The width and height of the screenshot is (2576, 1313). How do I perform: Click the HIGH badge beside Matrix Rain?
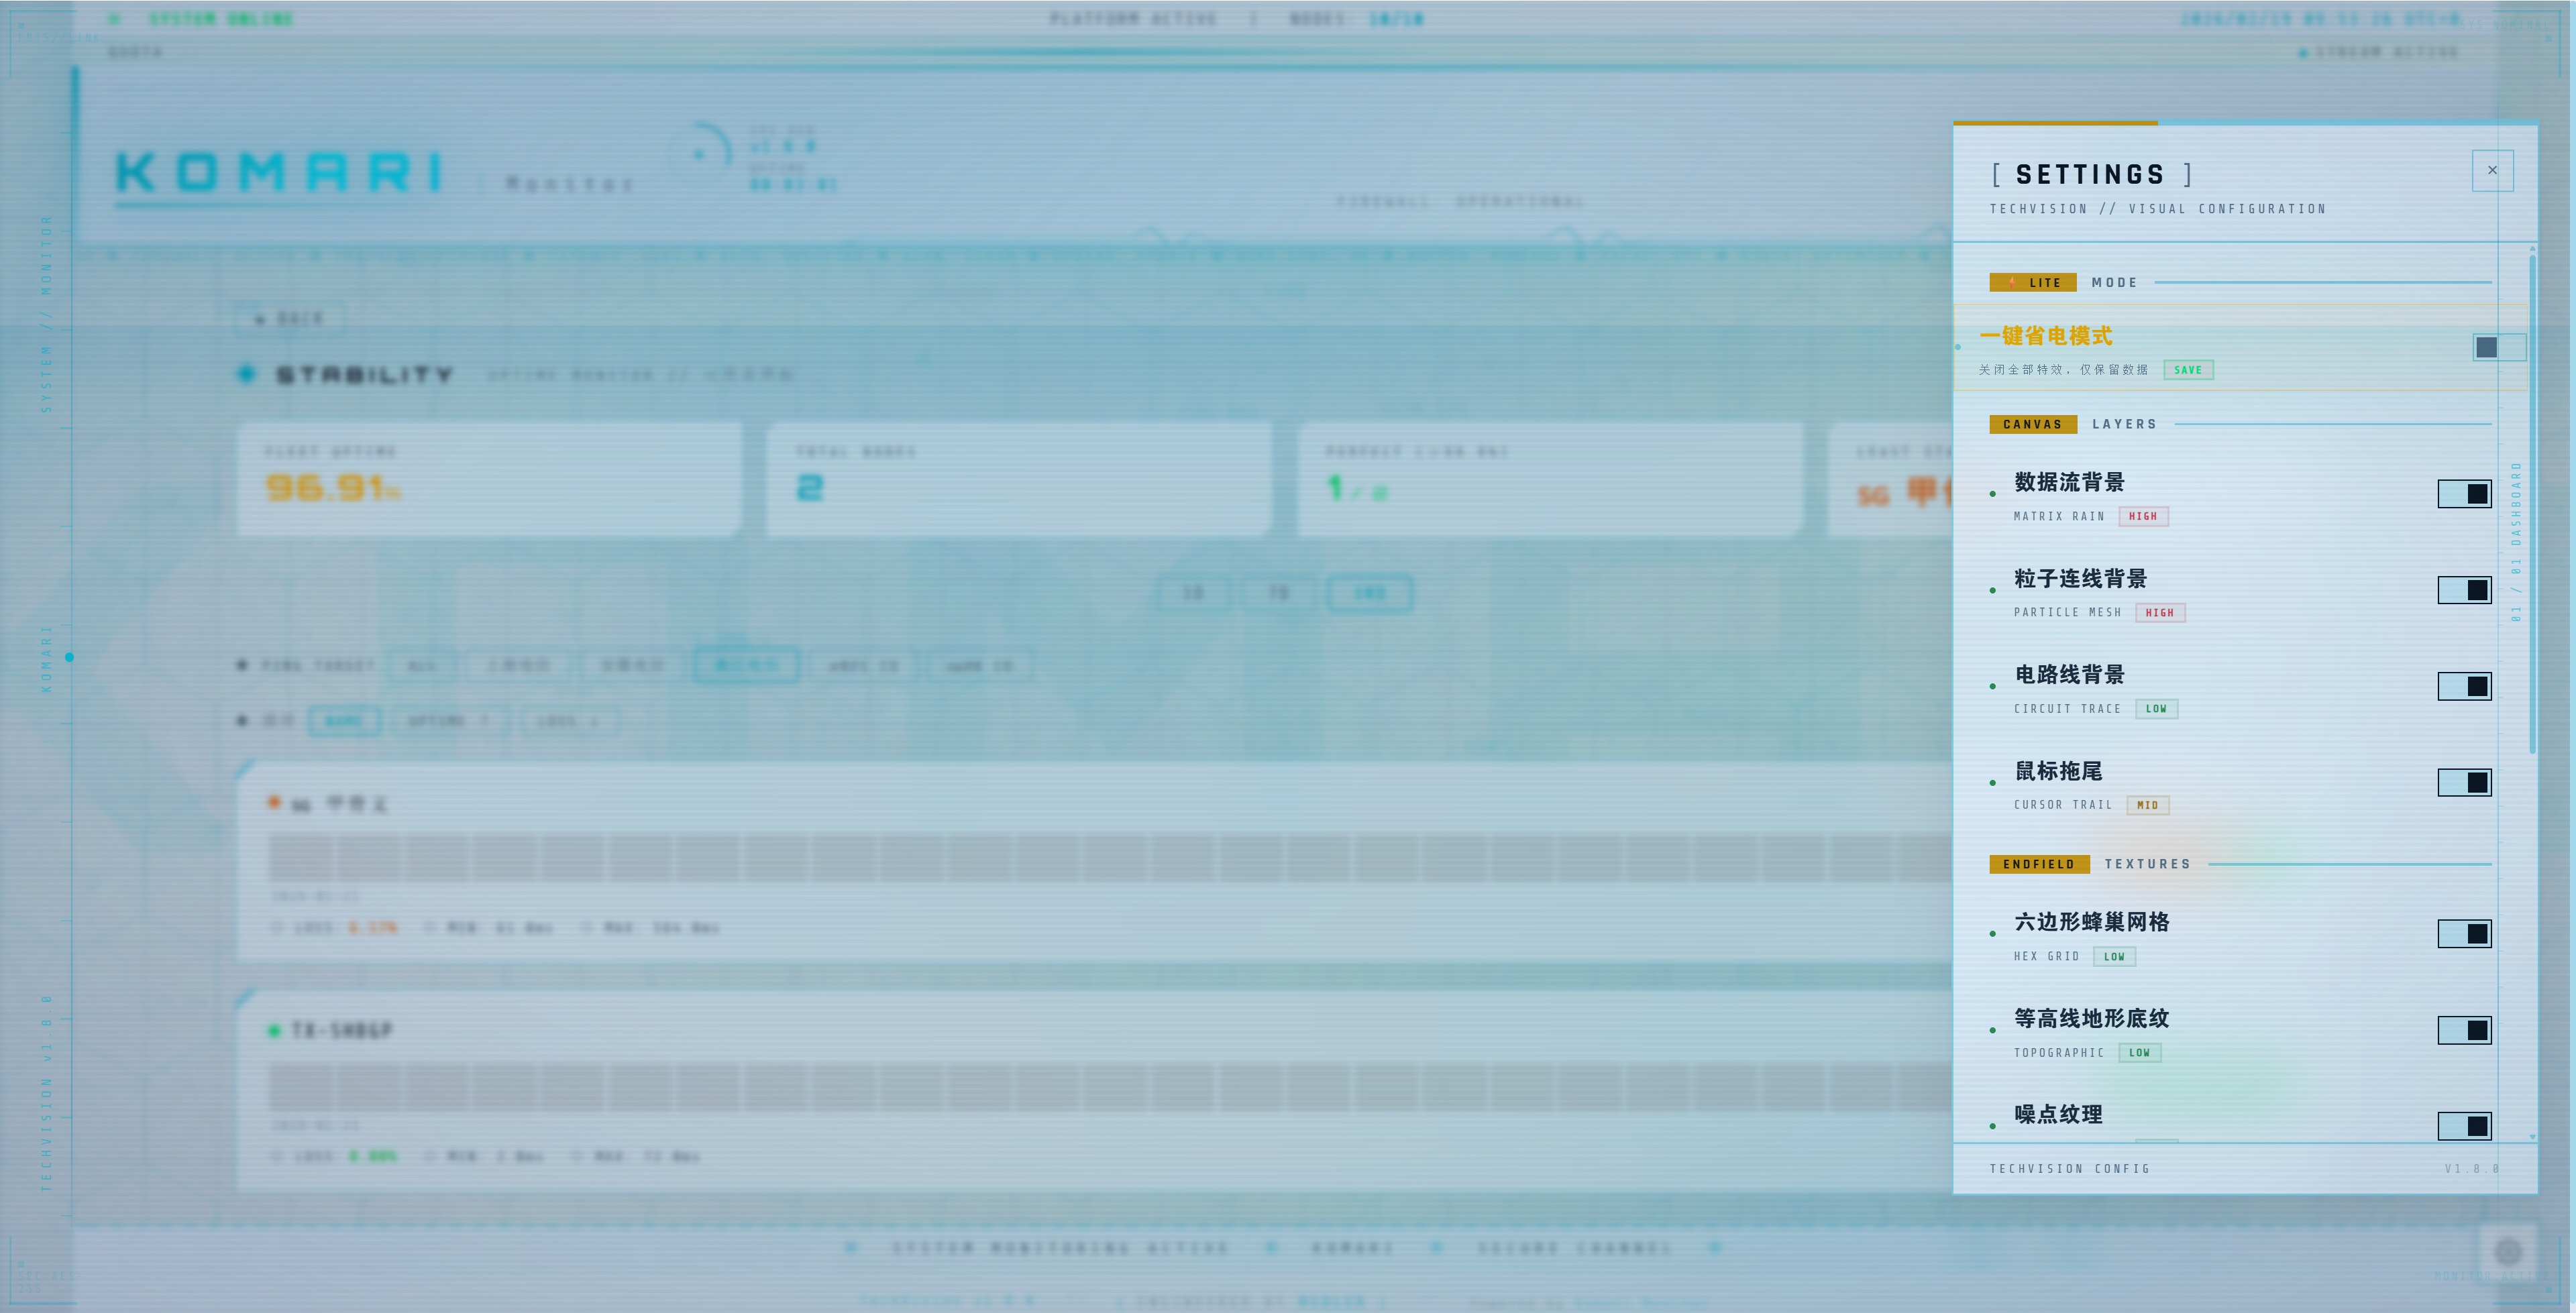pos(2143,517)
